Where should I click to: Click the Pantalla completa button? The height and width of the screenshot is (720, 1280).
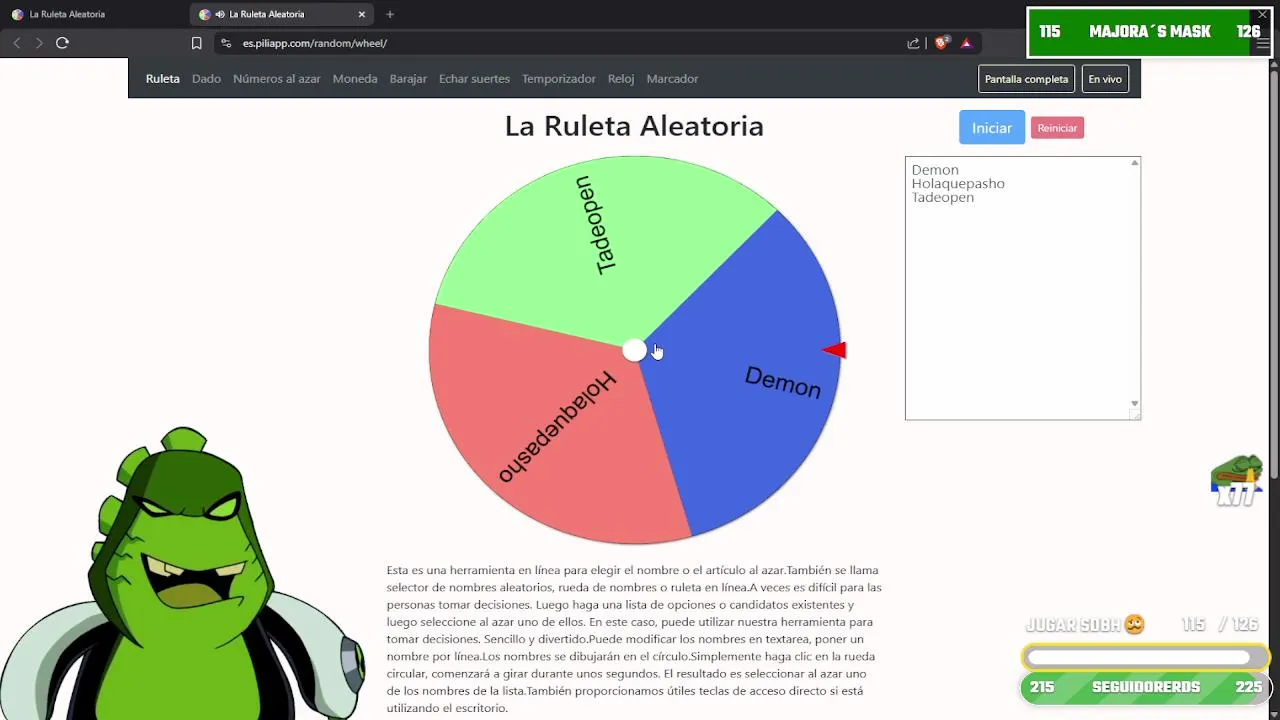point(1026,79)
